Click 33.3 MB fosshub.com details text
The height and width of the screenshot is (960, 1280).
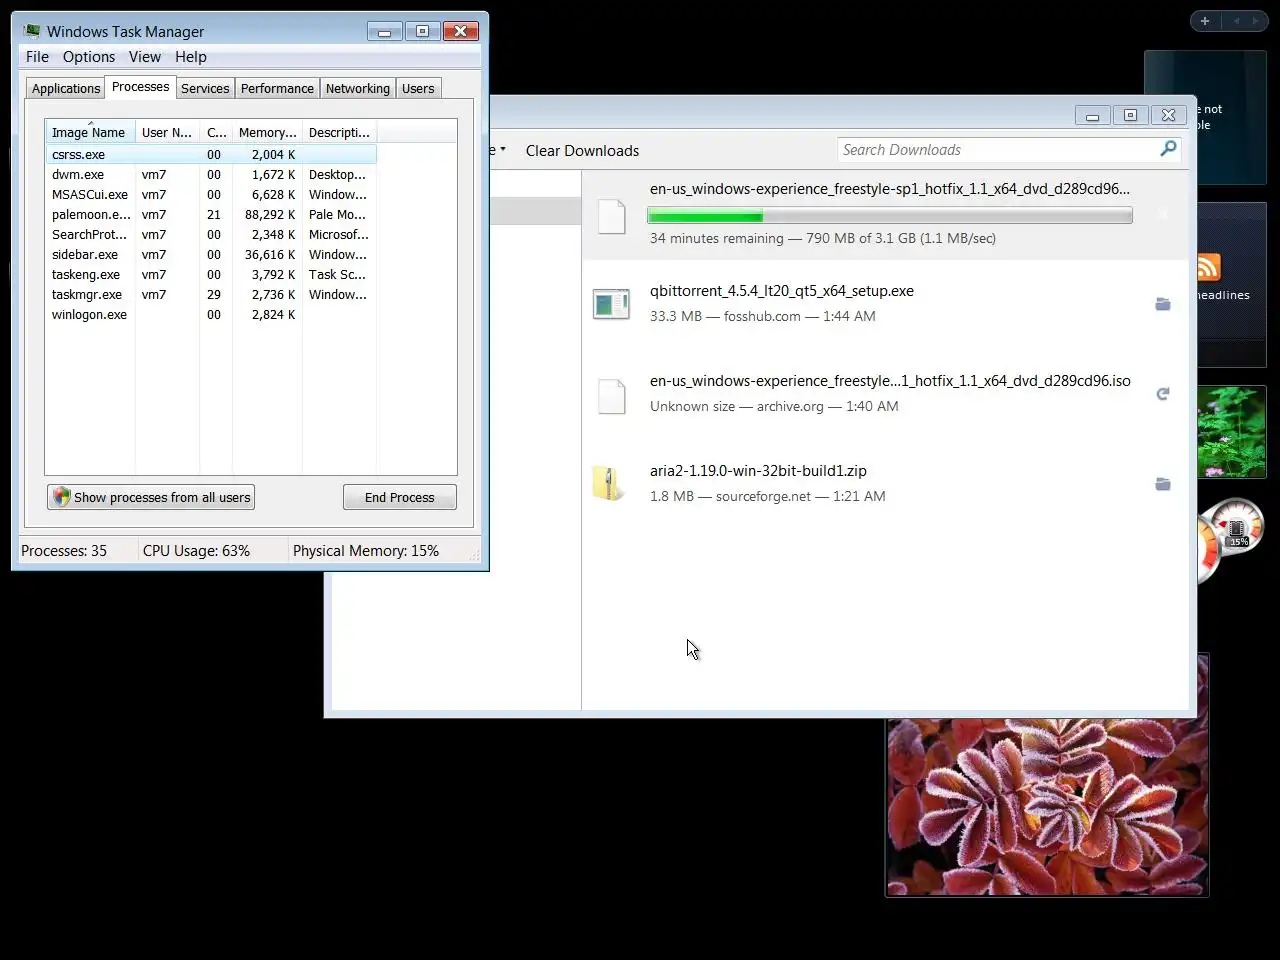[763, 316]
